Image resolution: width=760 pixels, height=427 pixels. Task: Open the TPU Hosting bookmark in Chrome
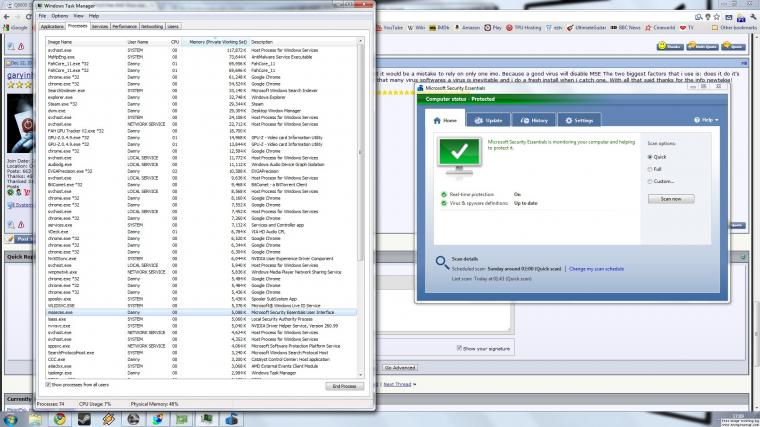(x=523, y=28)
